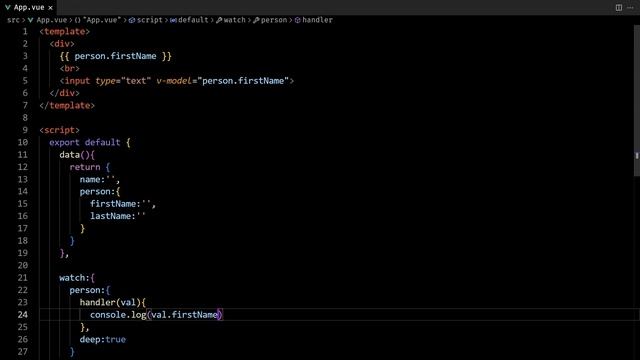Click 'person:{' on line 14

(x=100, y=191)
